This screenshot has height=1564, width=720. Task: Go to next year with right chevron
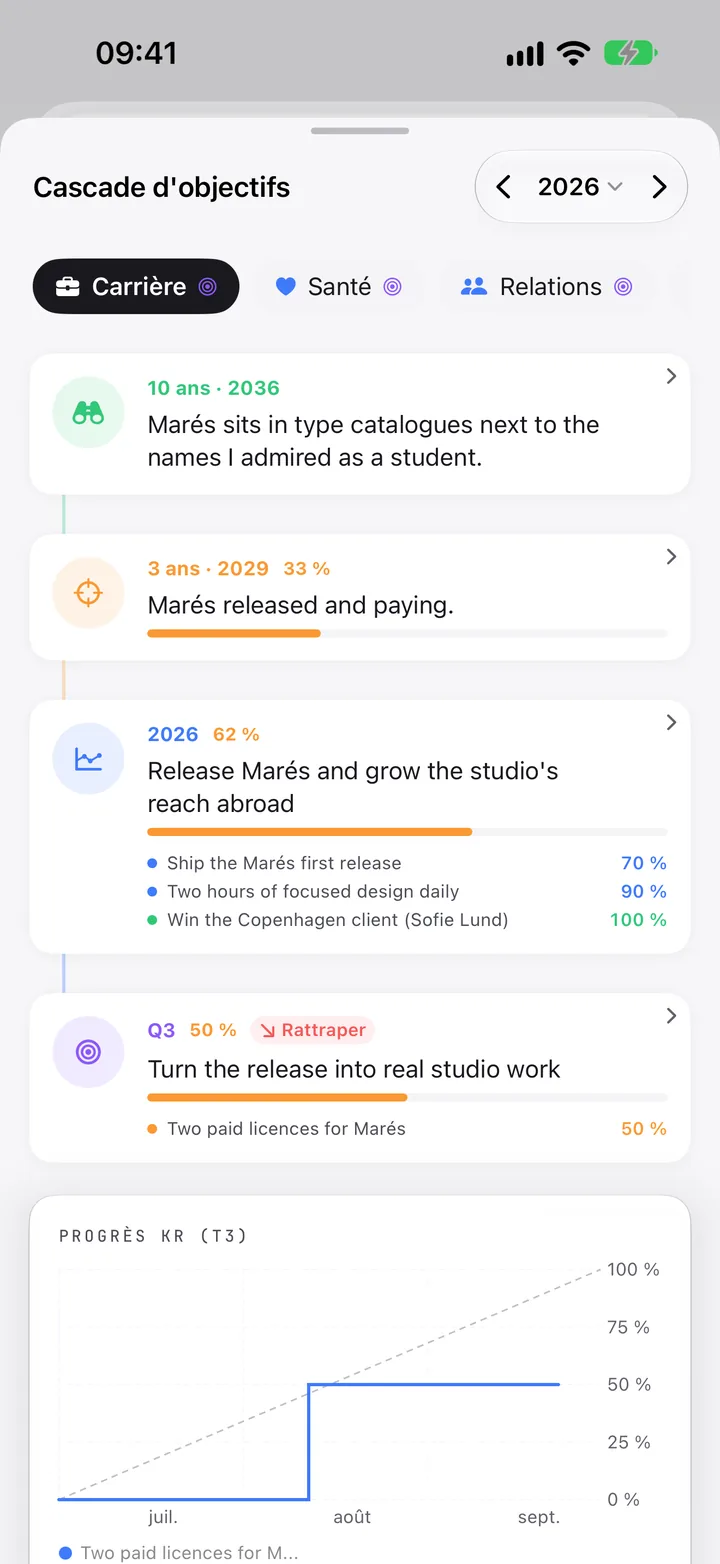click(659, 187)
